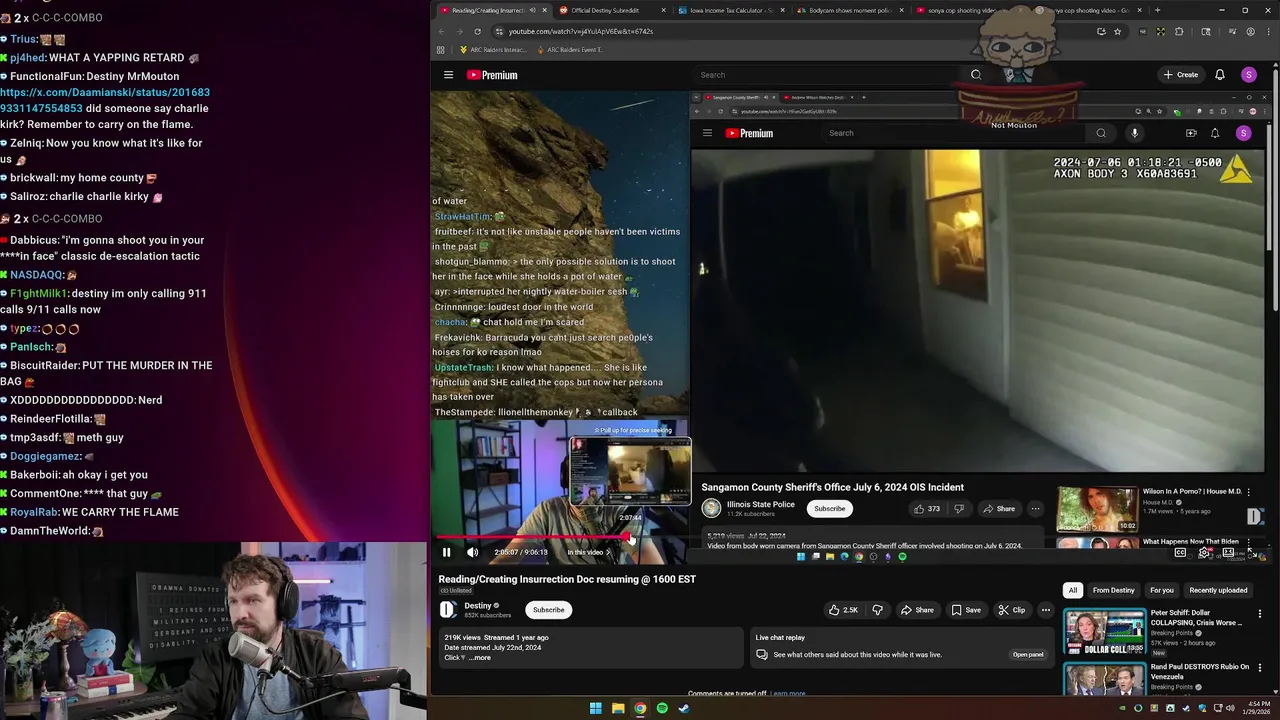Open Steam from the taskbar
This screenshot has height=720, width=1280.
[684, 708]
